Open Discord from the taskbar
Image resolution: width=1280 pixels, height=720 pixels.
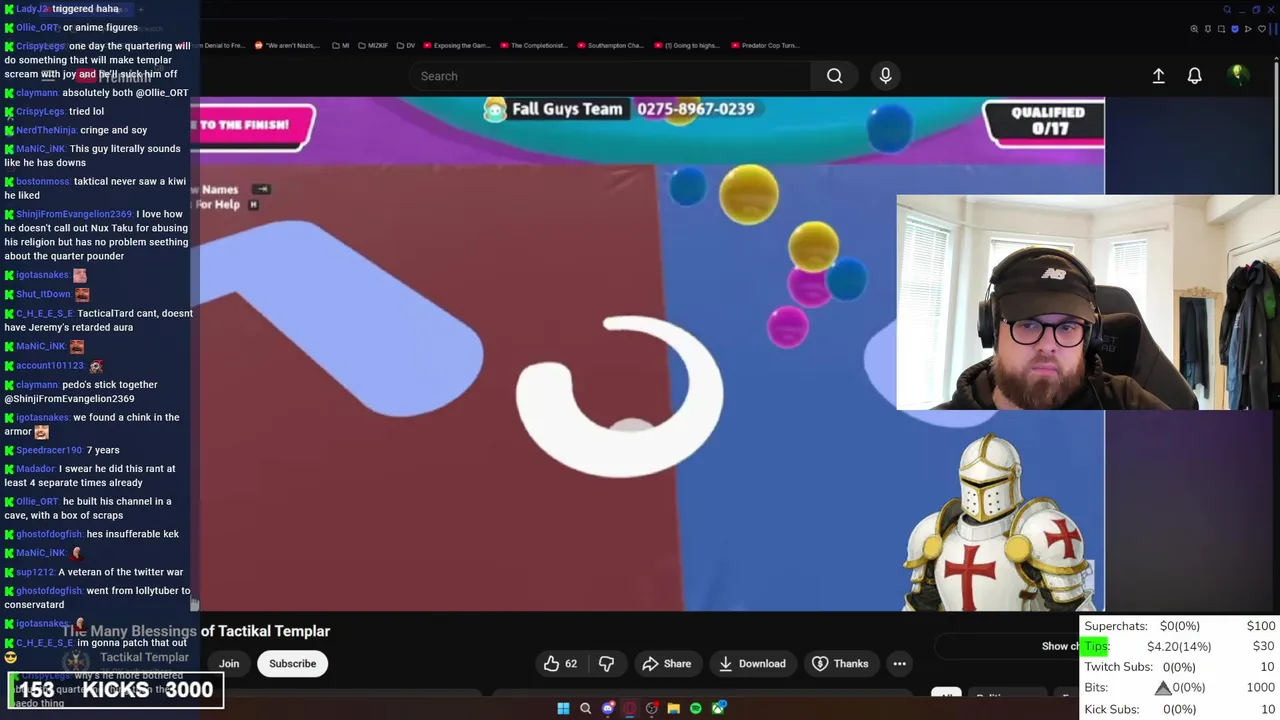[608, 708]
